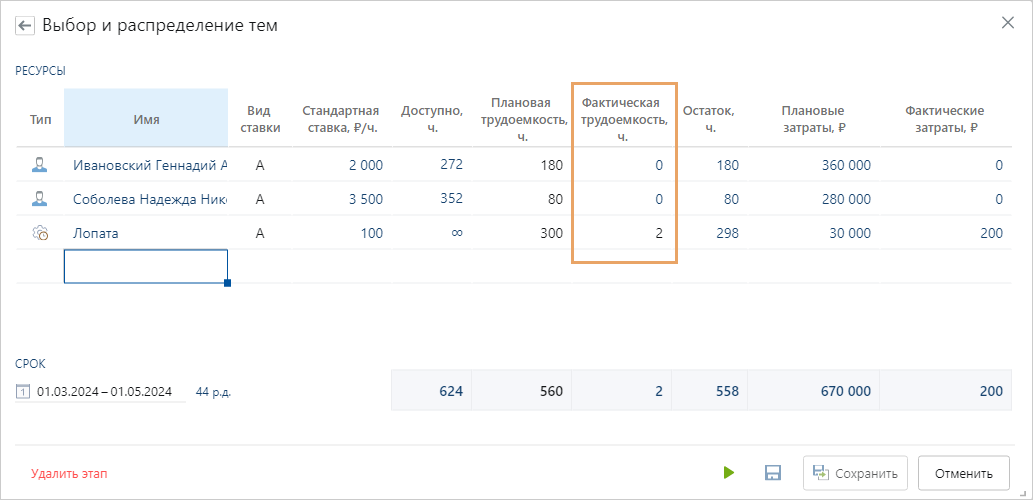Click person icon for Соболева Надежда
The image size is (1033, 500).
pyautogui.click(x=40, y=199)
